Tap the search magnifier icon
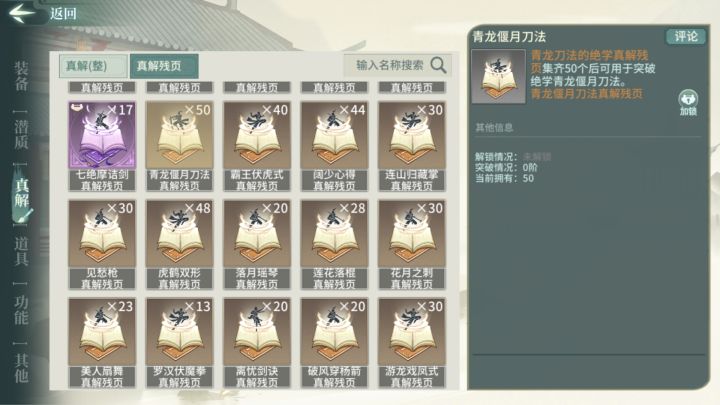 pyautogui.click(x=439, y=66)
